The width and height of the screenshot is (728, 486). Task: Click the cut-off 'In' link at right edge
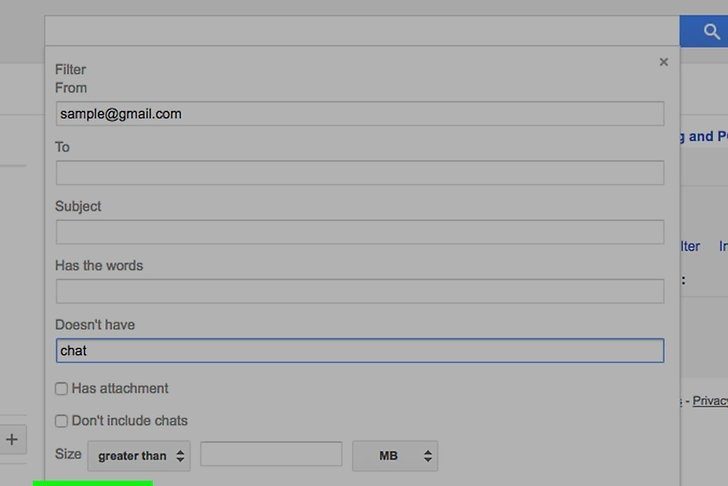tap(722, 246)
